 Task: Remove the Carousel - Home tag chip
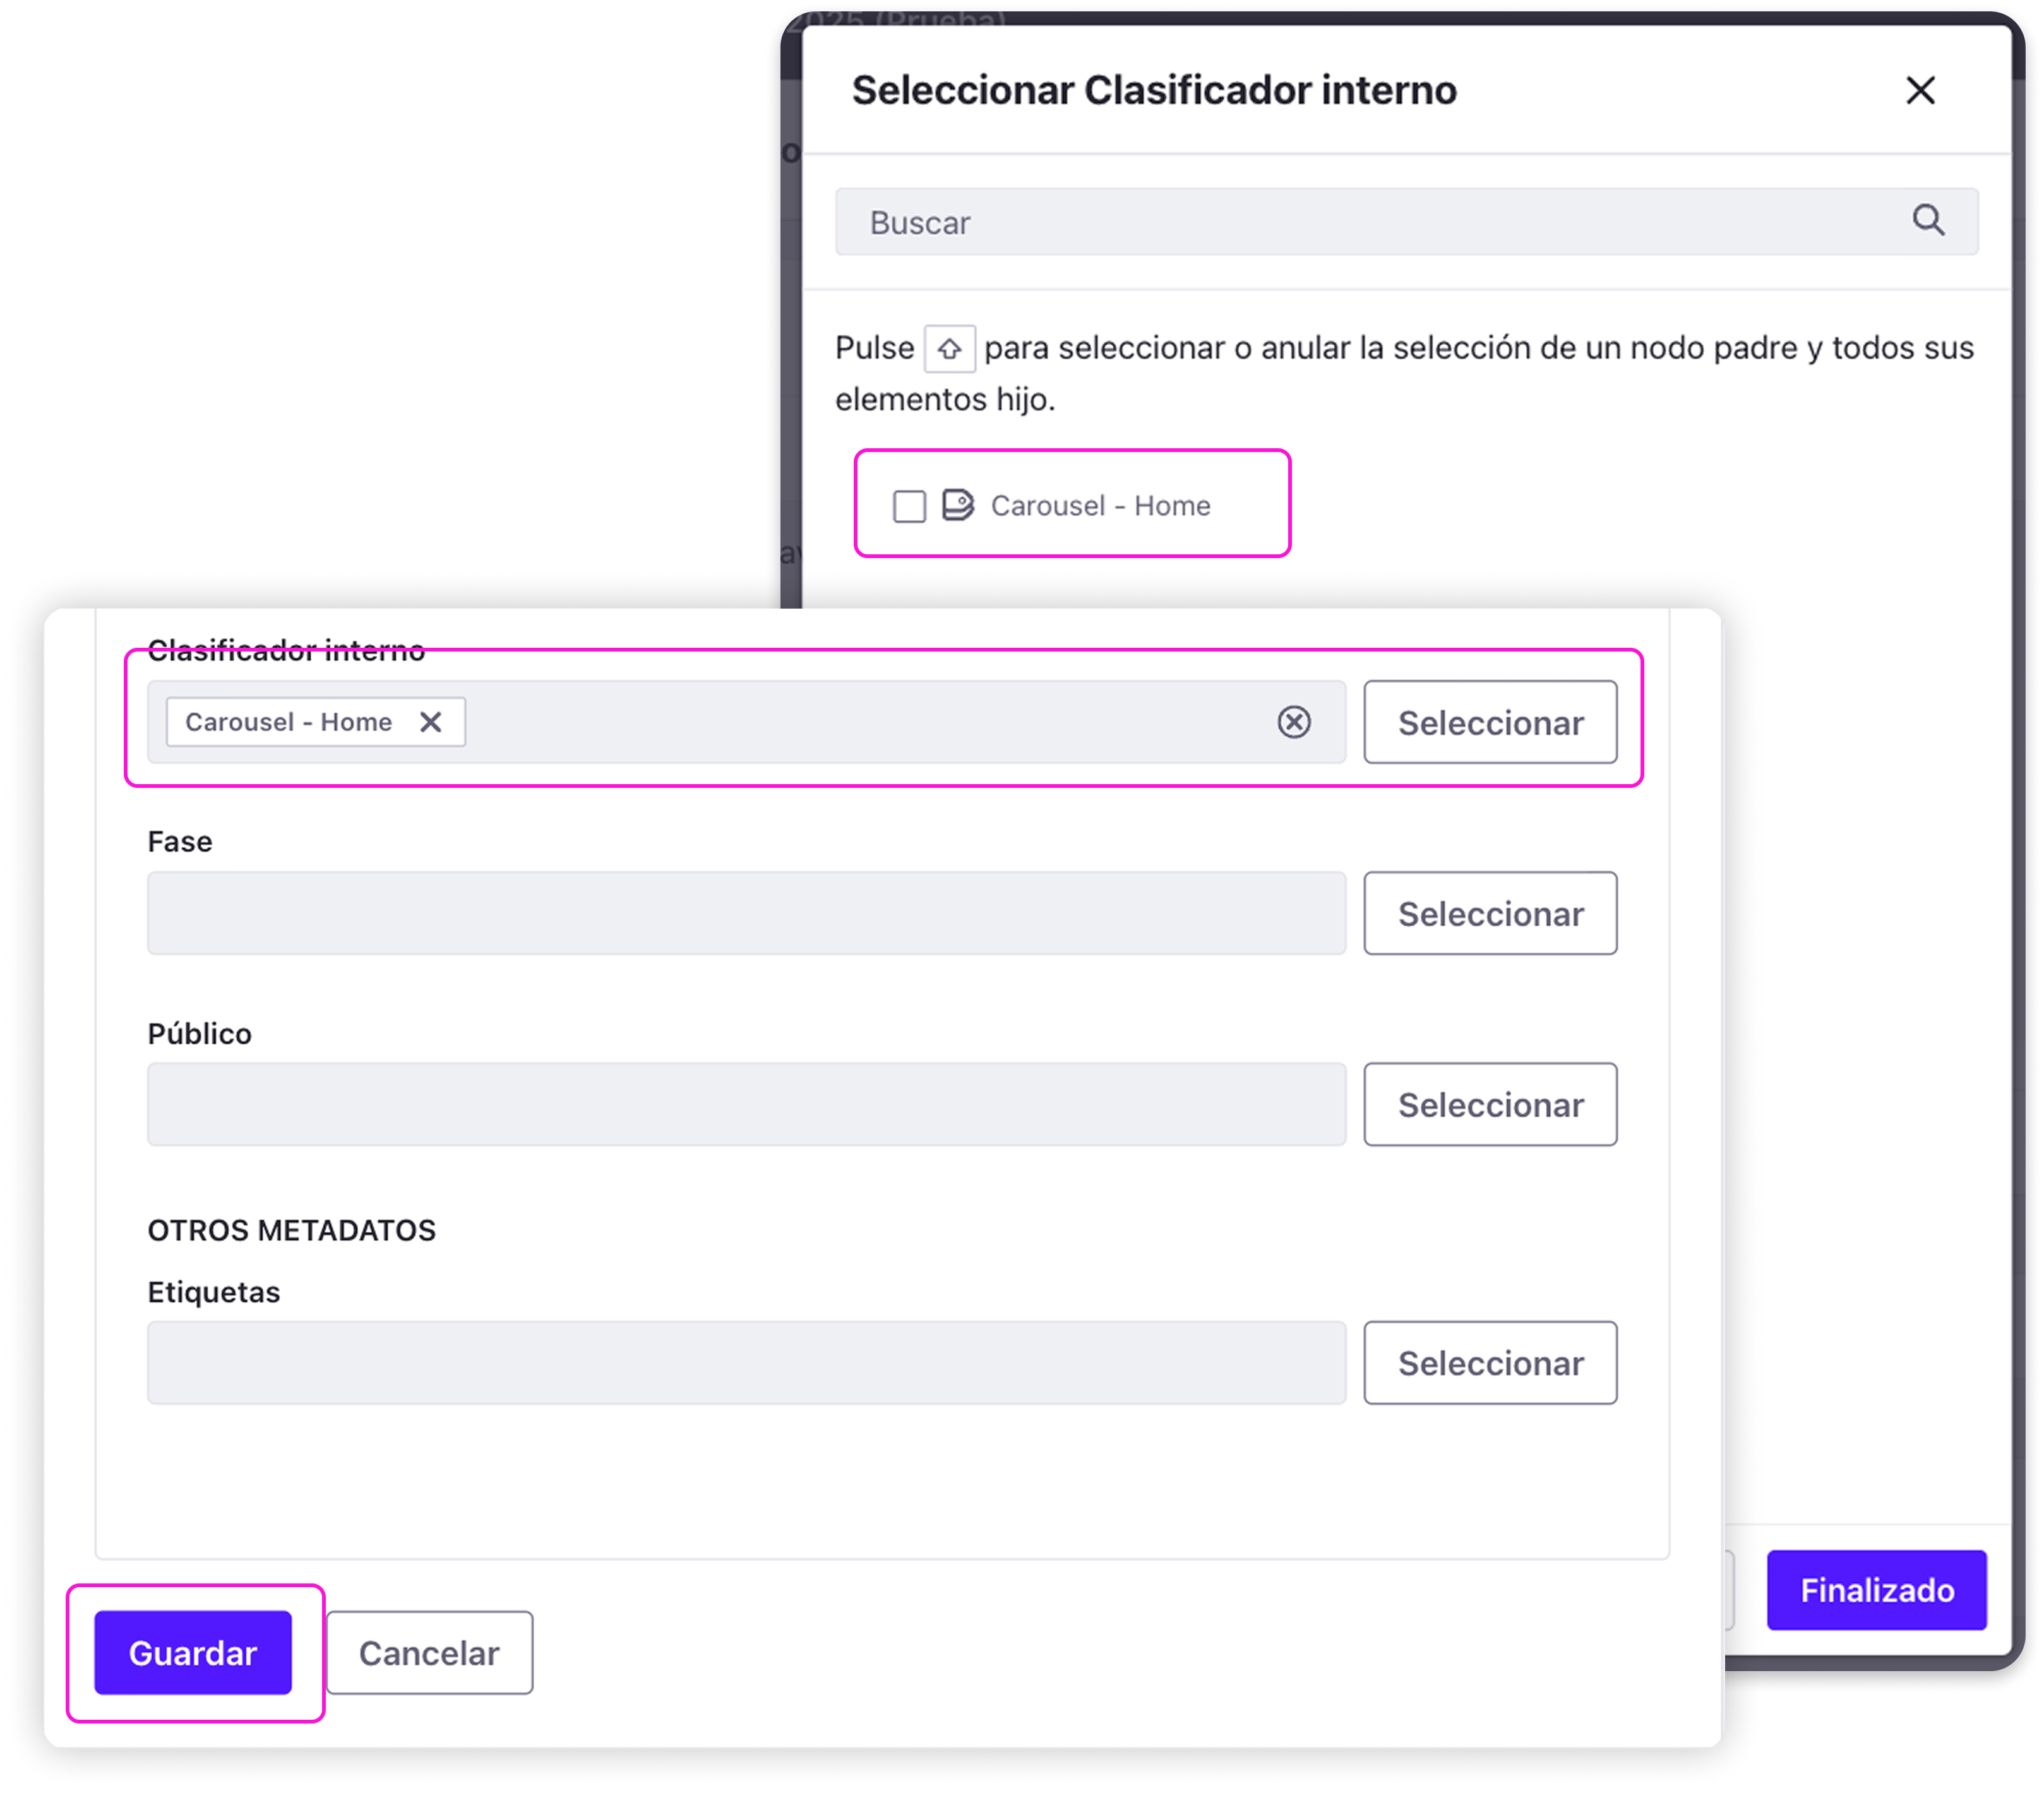431,722
